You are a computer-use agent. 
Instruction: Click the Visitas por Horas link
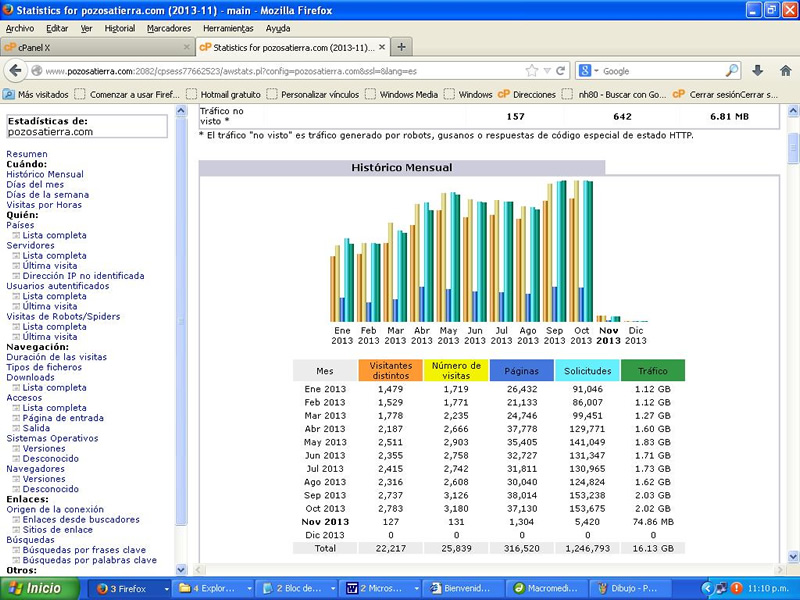44,205
